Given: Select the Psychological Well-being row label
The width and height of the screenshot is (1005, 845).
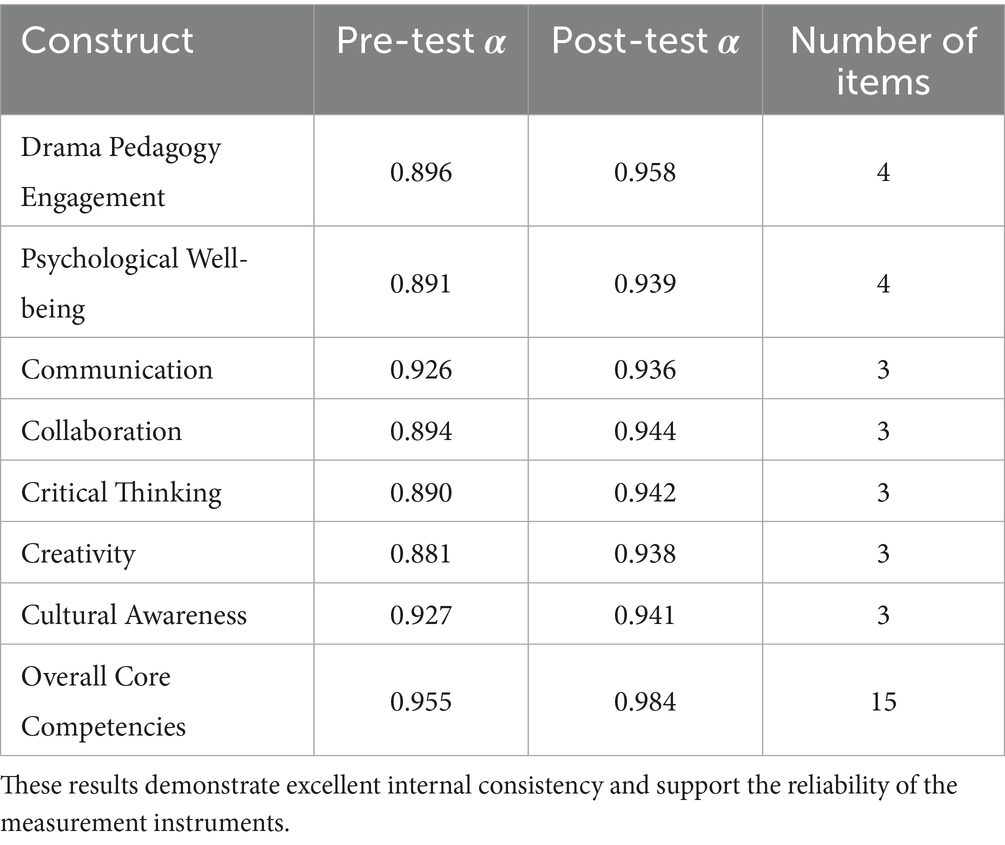Looking at the screenshot, I should click(x=133, y=283).
